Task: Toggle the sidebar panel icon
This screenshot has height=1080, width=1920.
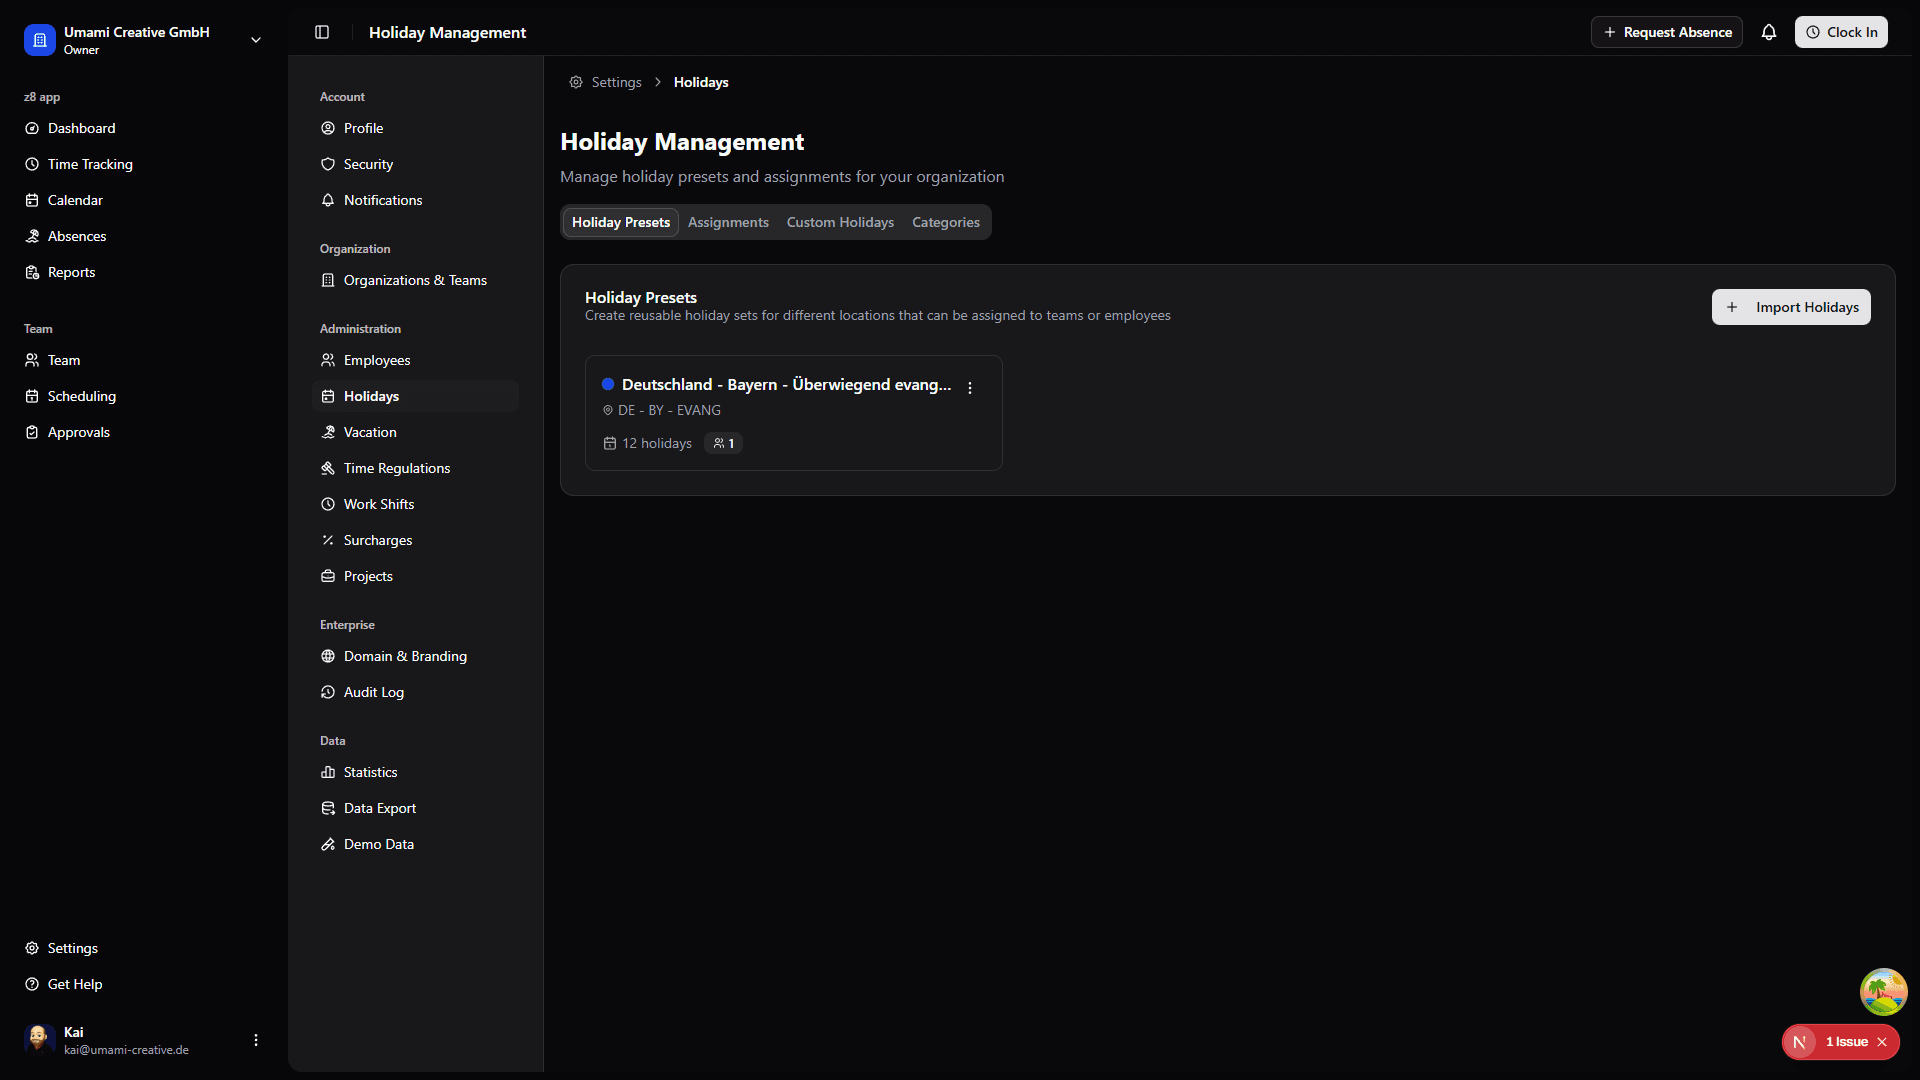Action: tap(322, 32)
